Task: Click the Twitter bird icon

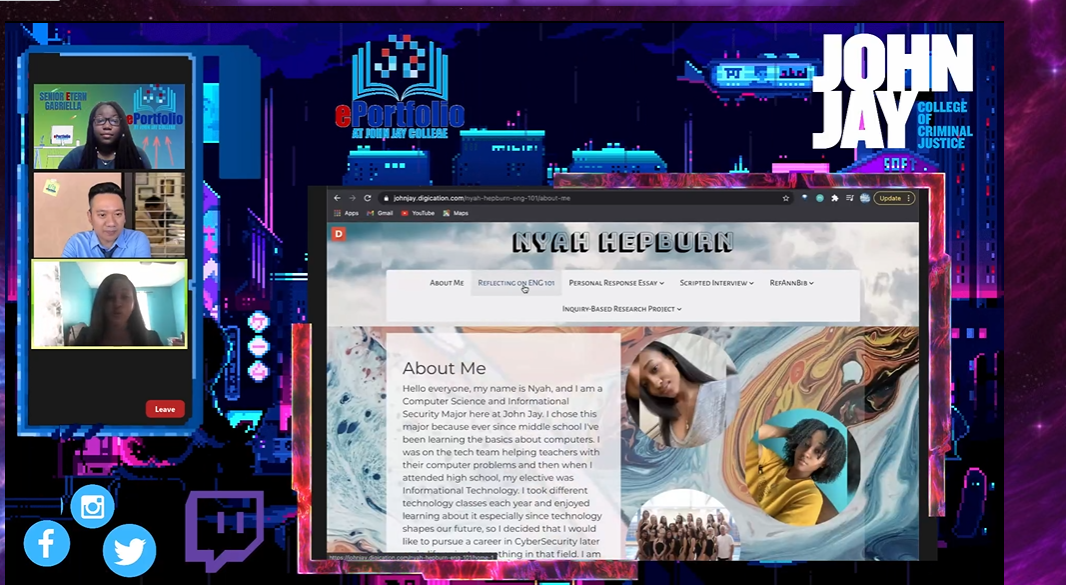Action: pyautogui.click(x=129, y=550)
